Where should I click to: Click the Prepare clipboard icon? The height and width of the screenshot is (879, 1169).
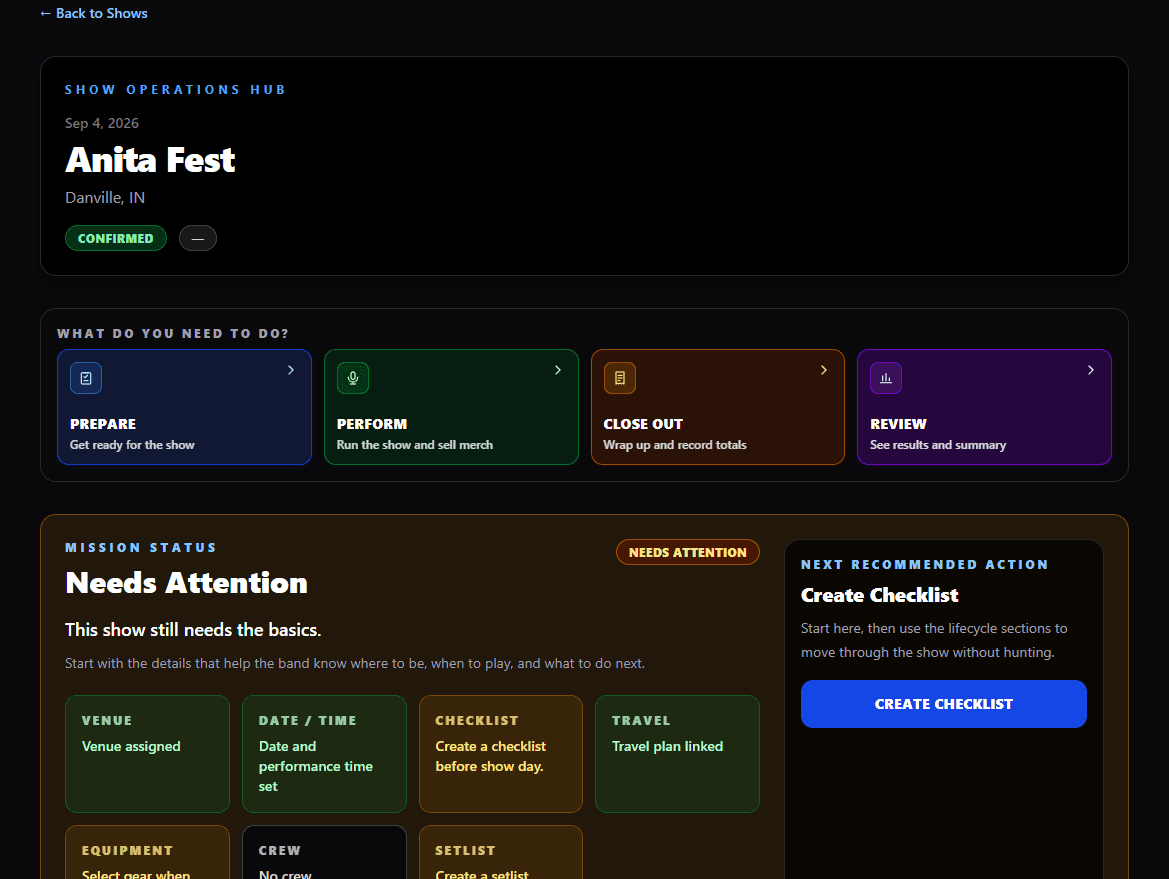pos(86,378)
